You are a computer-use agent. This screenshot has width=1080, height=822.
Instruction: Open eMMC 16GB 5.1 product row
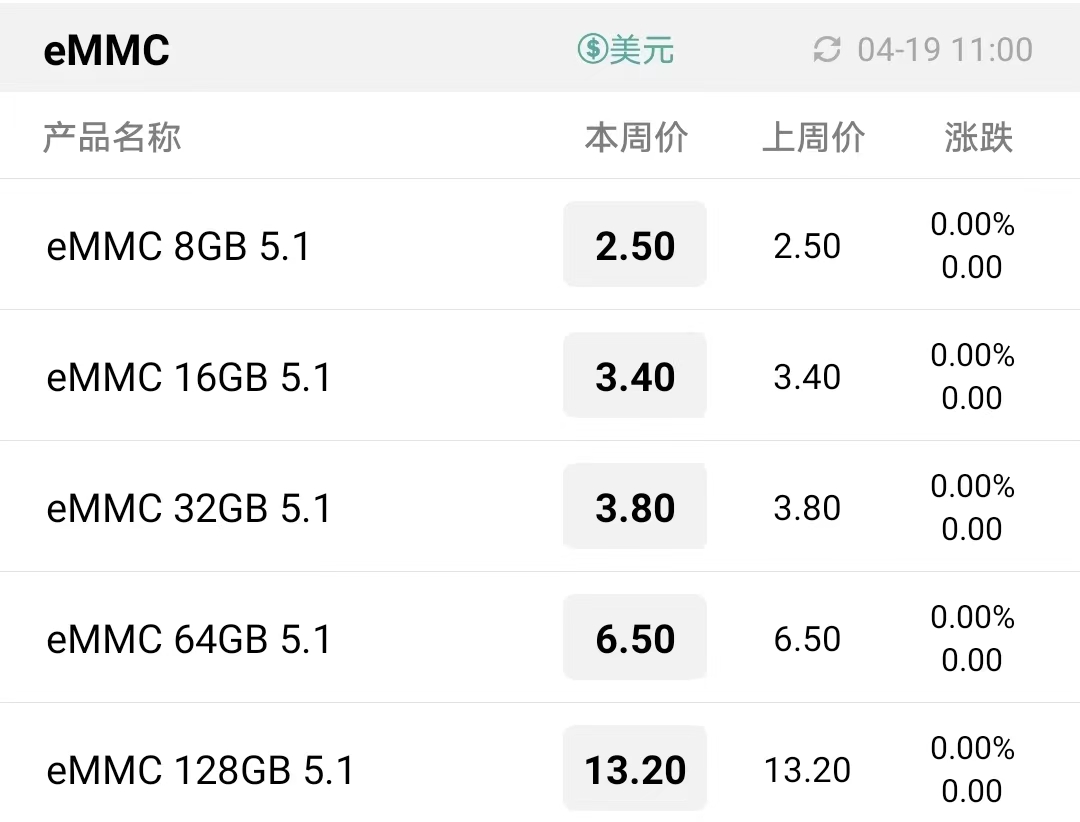[540, 376]
